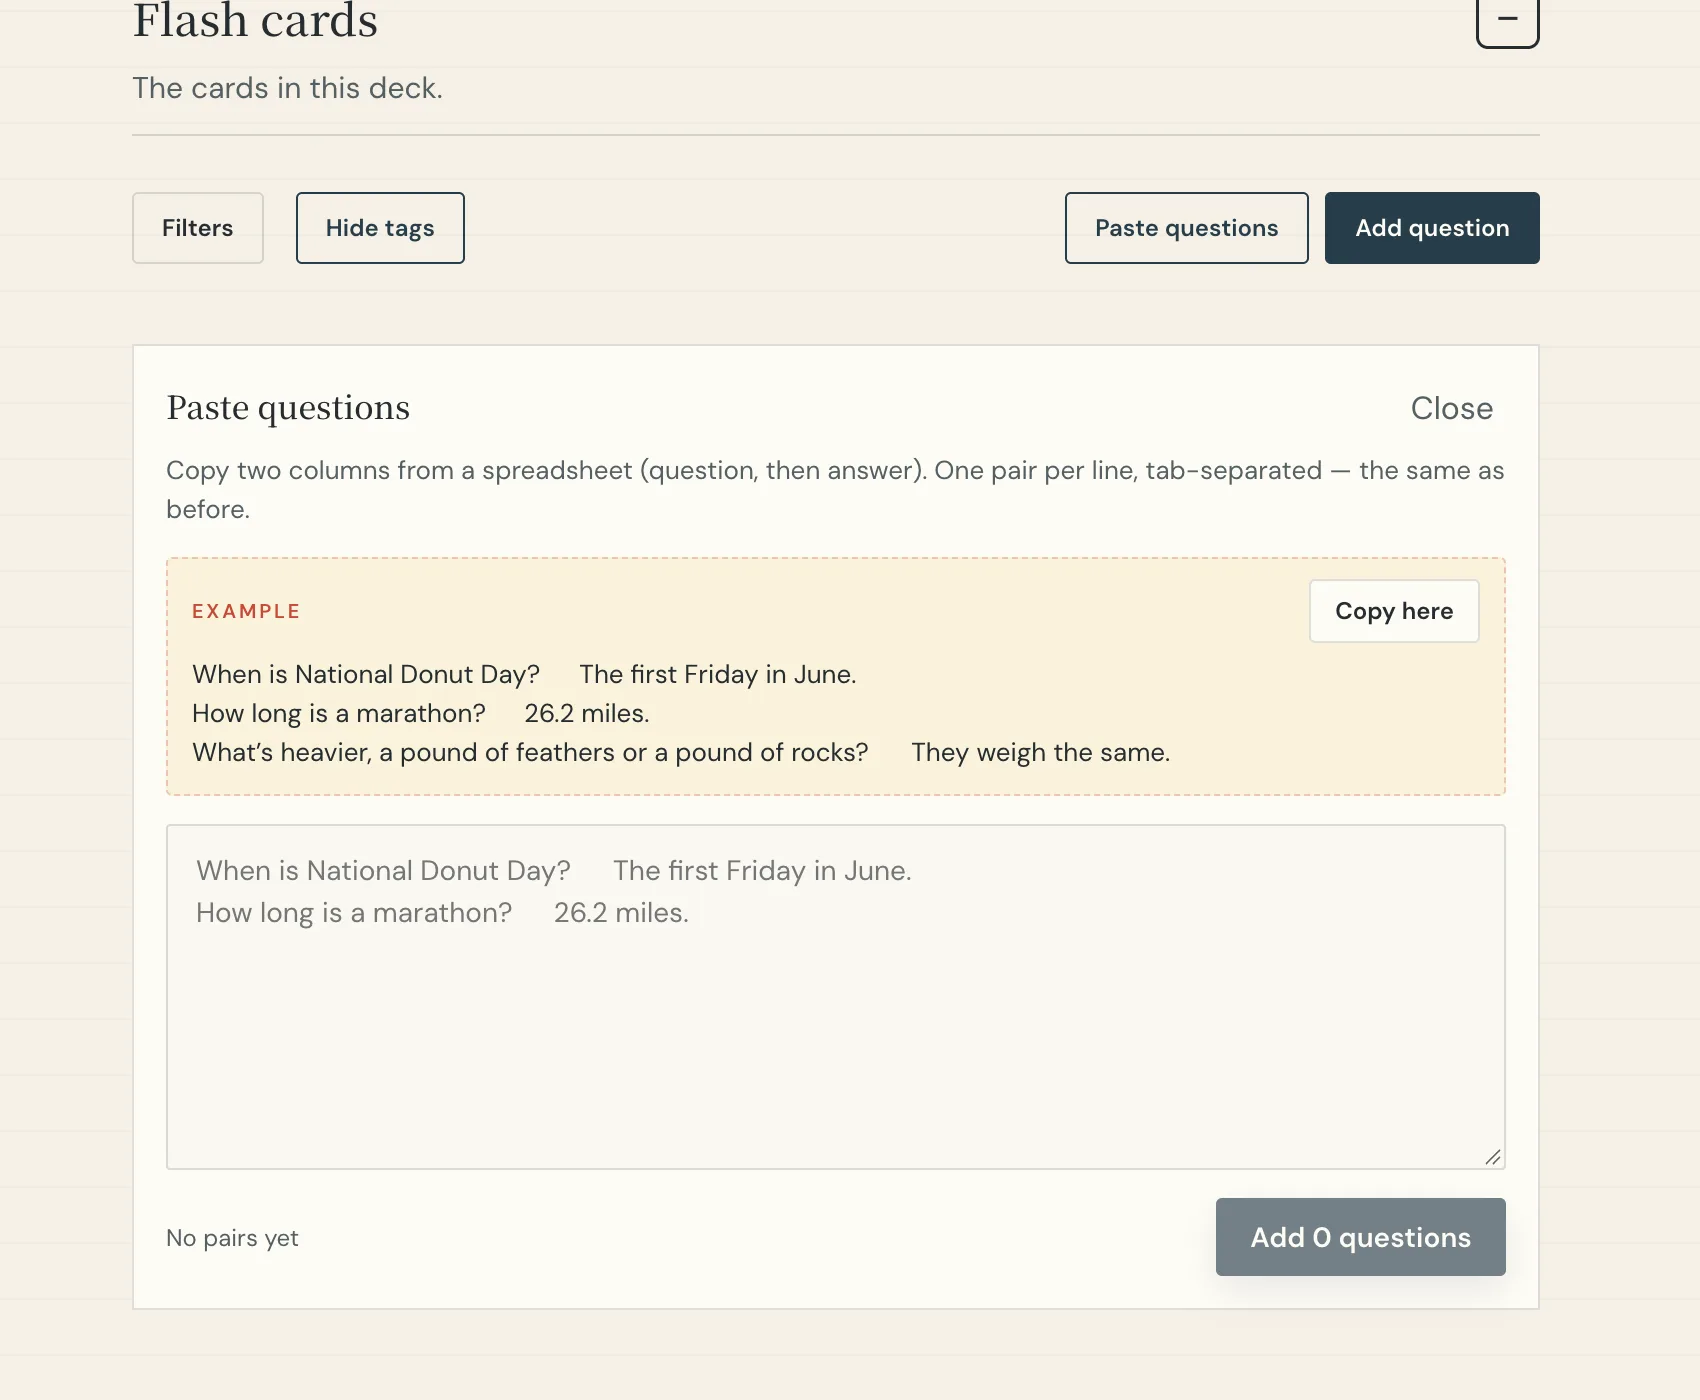Open the Filters button
1700x1400 pixels.
[x=198, y=228]
